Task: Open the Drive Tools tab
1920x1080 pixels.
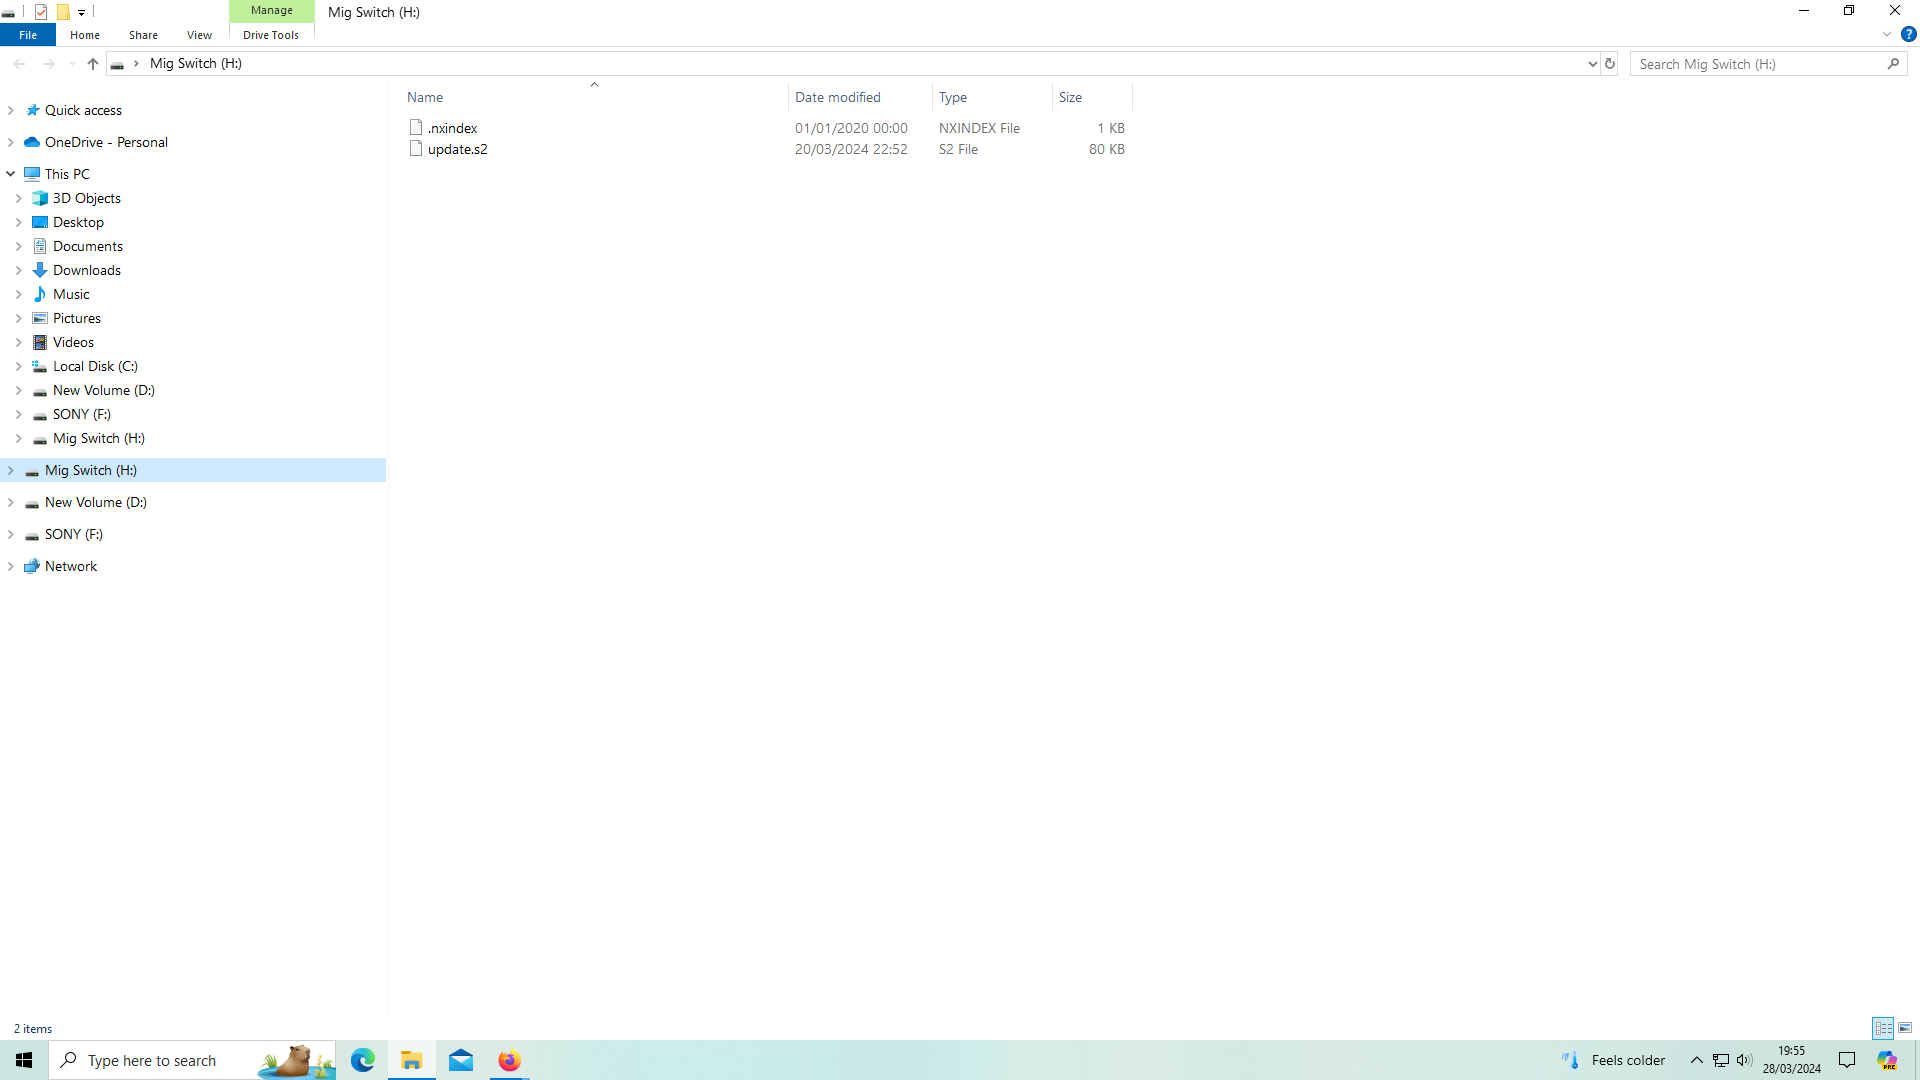Action: click(x=271, y=35)
